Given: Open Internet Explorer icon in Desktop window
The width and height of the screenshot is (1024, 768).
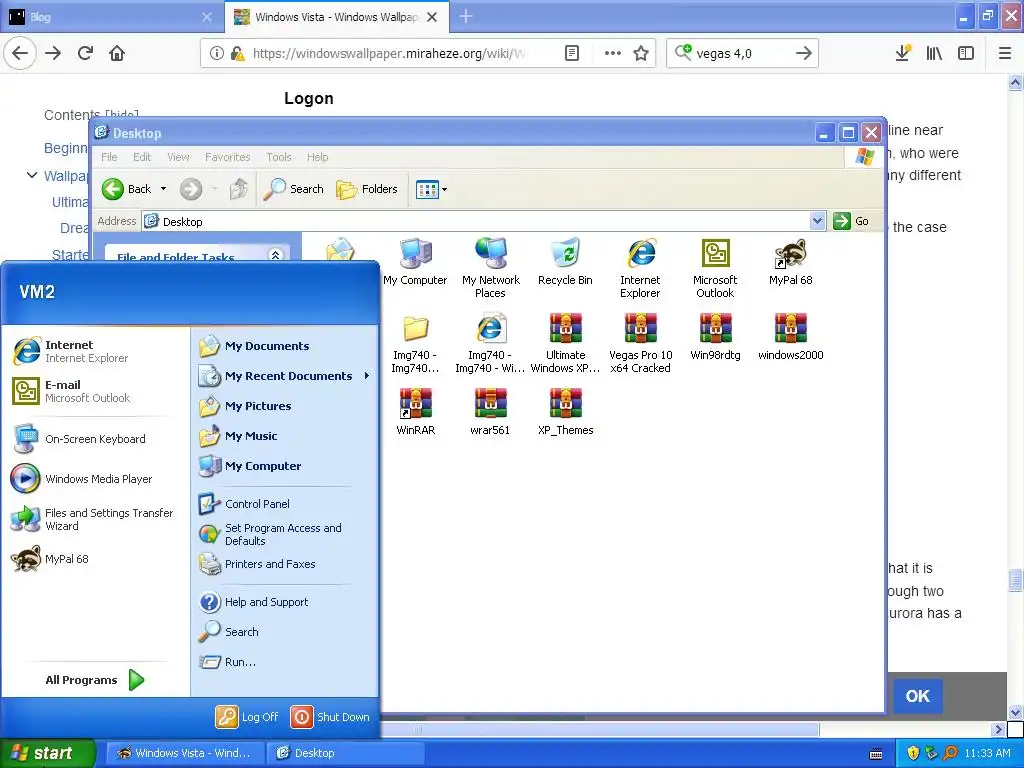Looking at the screenshot, I should [640, 268].
